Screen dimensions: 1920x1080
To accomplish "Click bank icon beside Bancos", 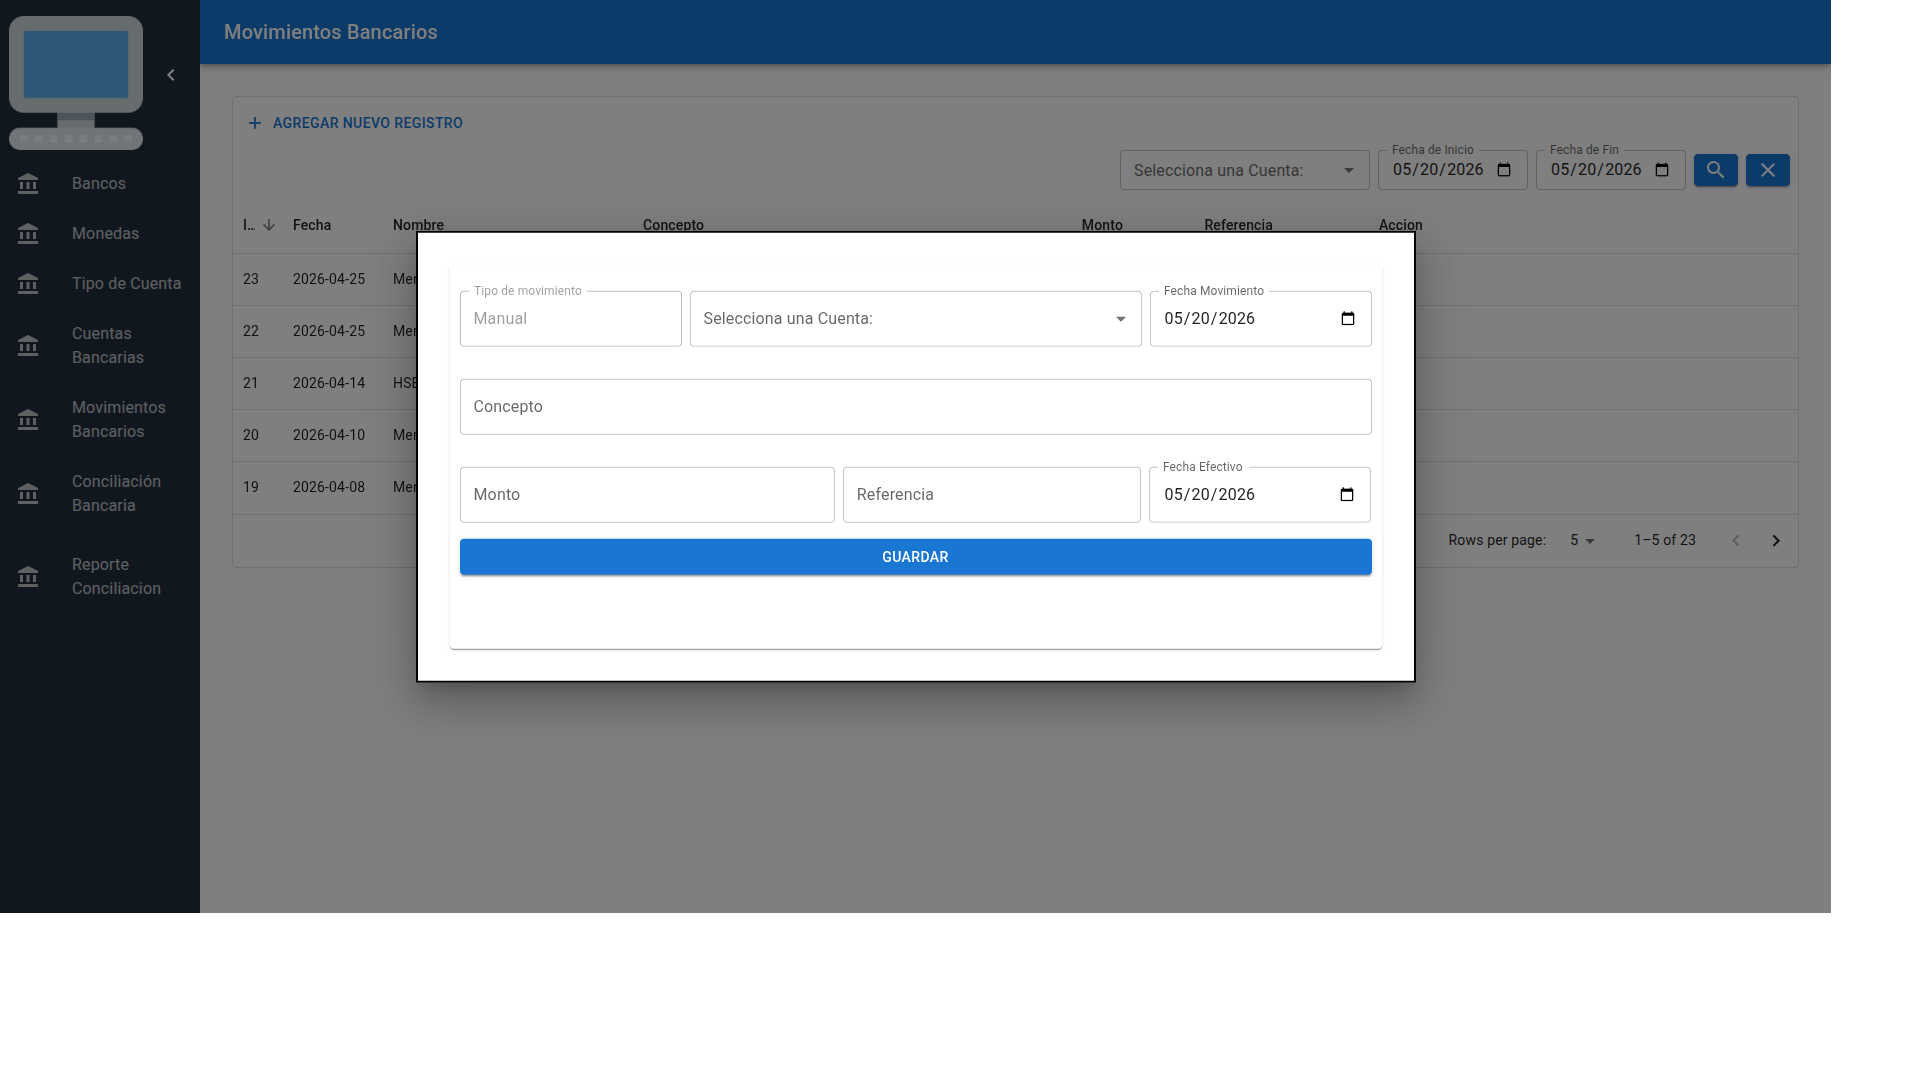I will pos(28,184).
